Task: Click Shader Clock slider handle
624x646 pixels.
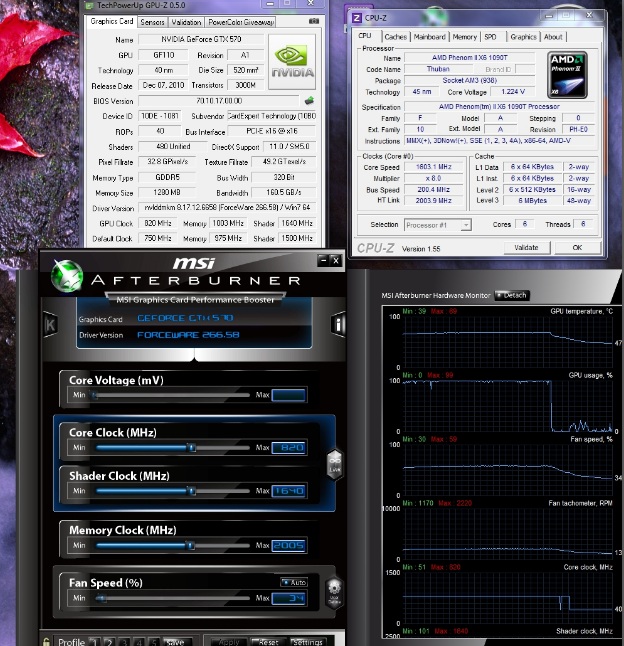Action: [191, 491]
